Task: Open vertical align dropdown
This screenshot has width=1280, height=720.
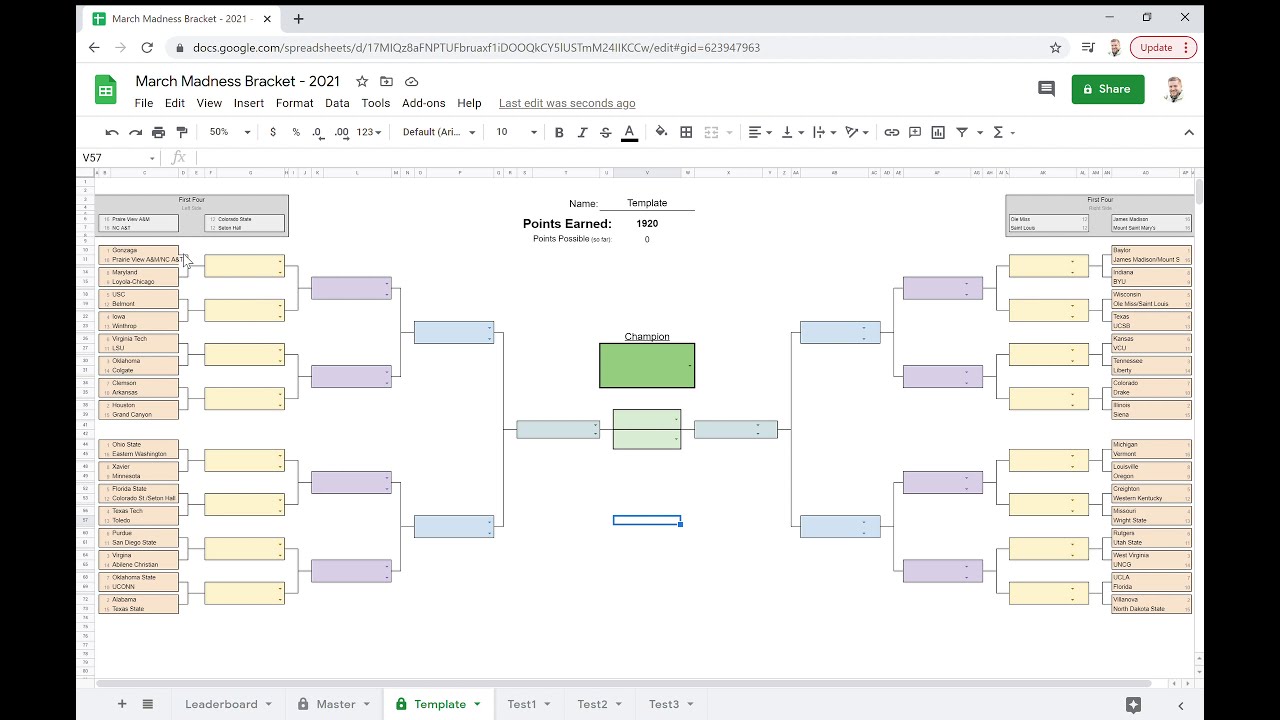Action: pos(792,132)
